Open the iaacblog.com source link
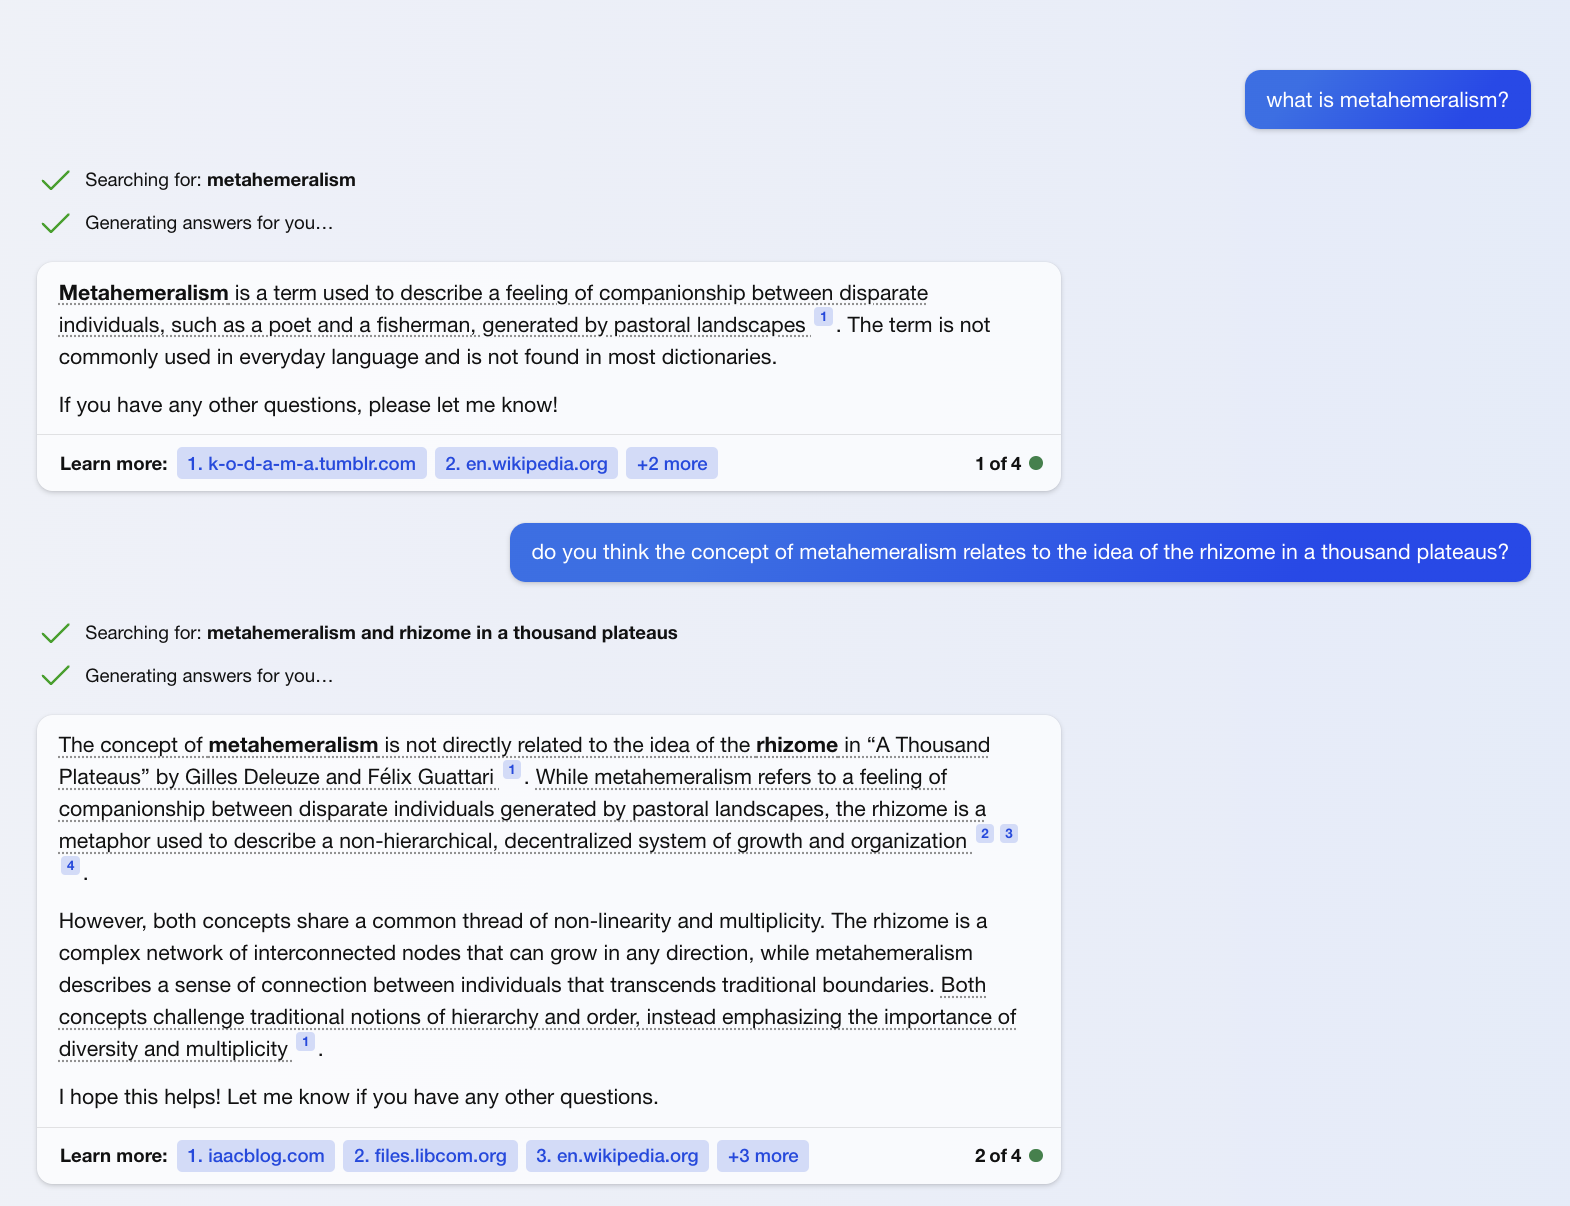The height and width of the screenshot is (1206, 1570). pos(256,1156)
